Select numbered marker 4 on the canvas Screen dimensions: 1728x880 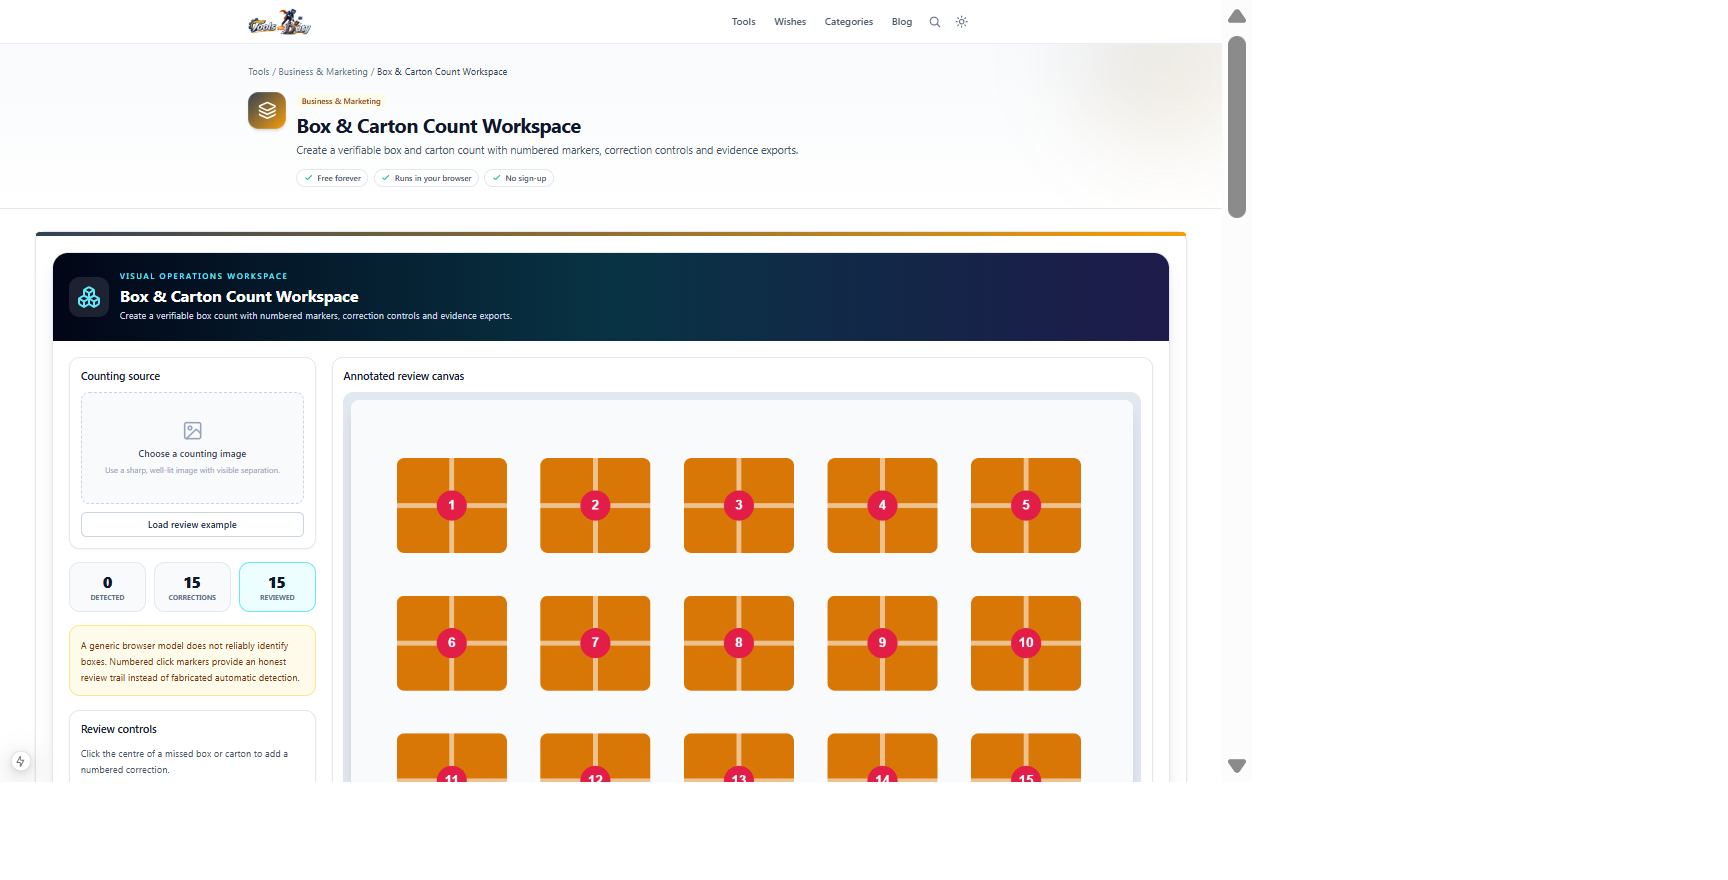(x=882, y=505)
